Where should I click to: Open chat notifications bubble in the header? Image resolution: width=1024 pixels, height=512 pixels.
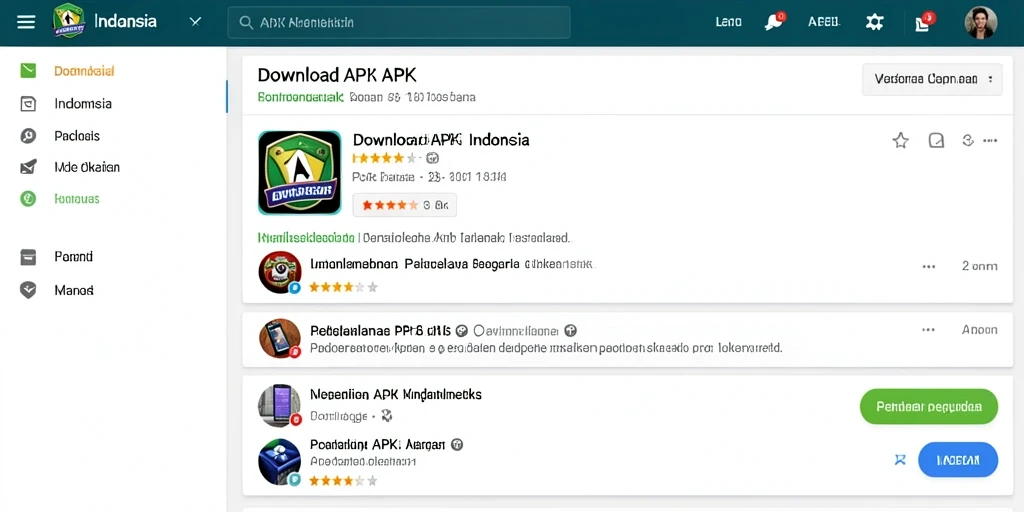click(775, 22)
